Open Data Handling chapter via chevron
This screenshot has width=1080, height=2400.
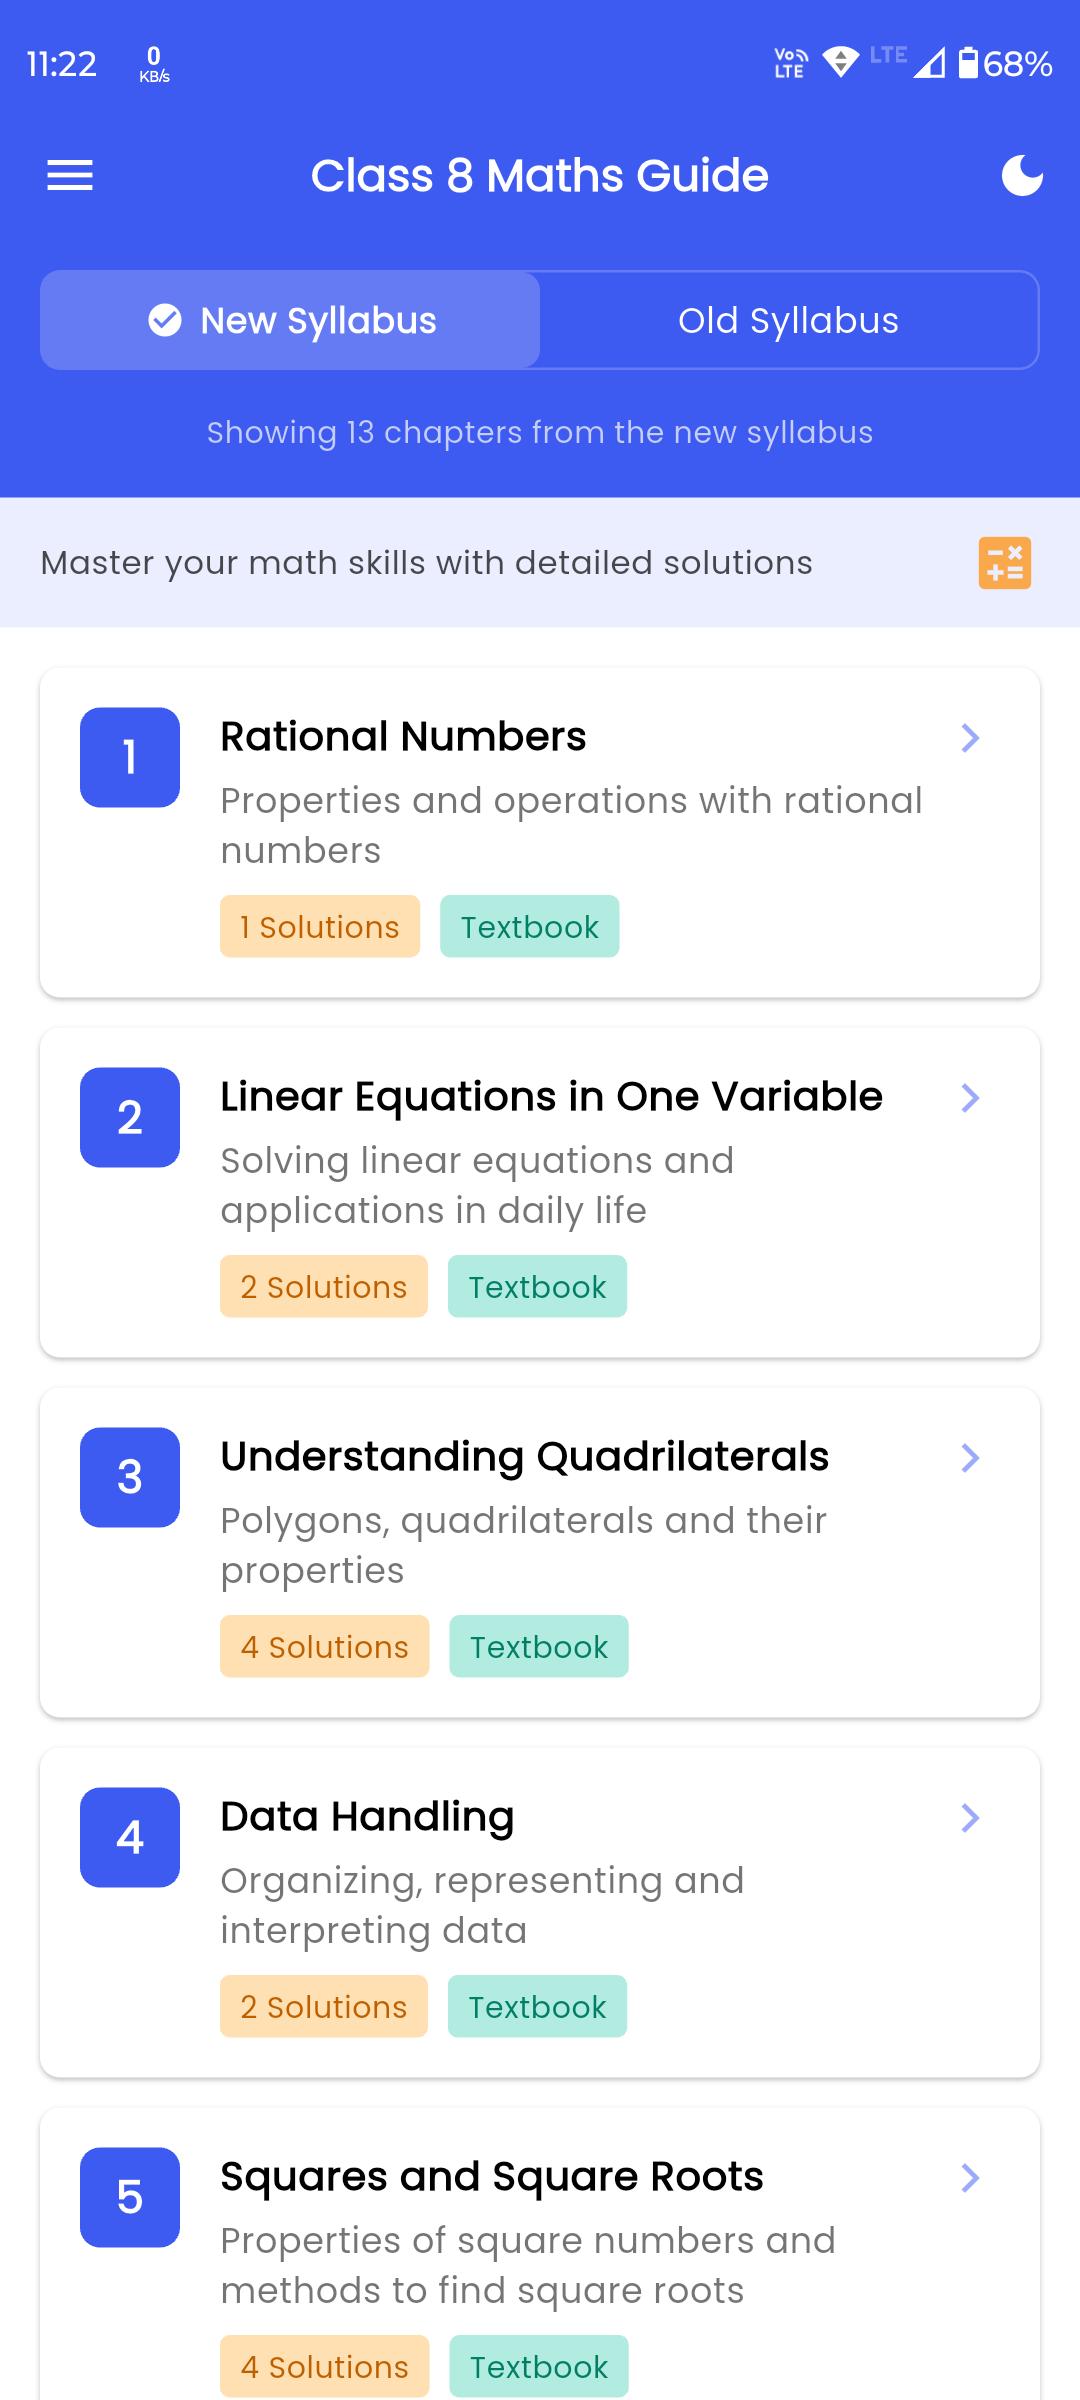(969, 1818)
